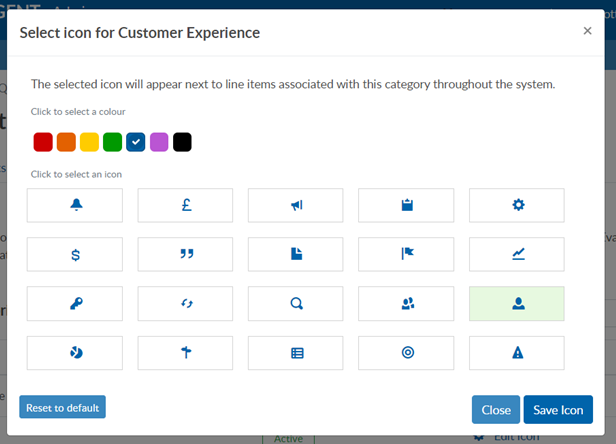Choose the gear cog icon
Screen dimensions: 616x444
tap(517, 205)
